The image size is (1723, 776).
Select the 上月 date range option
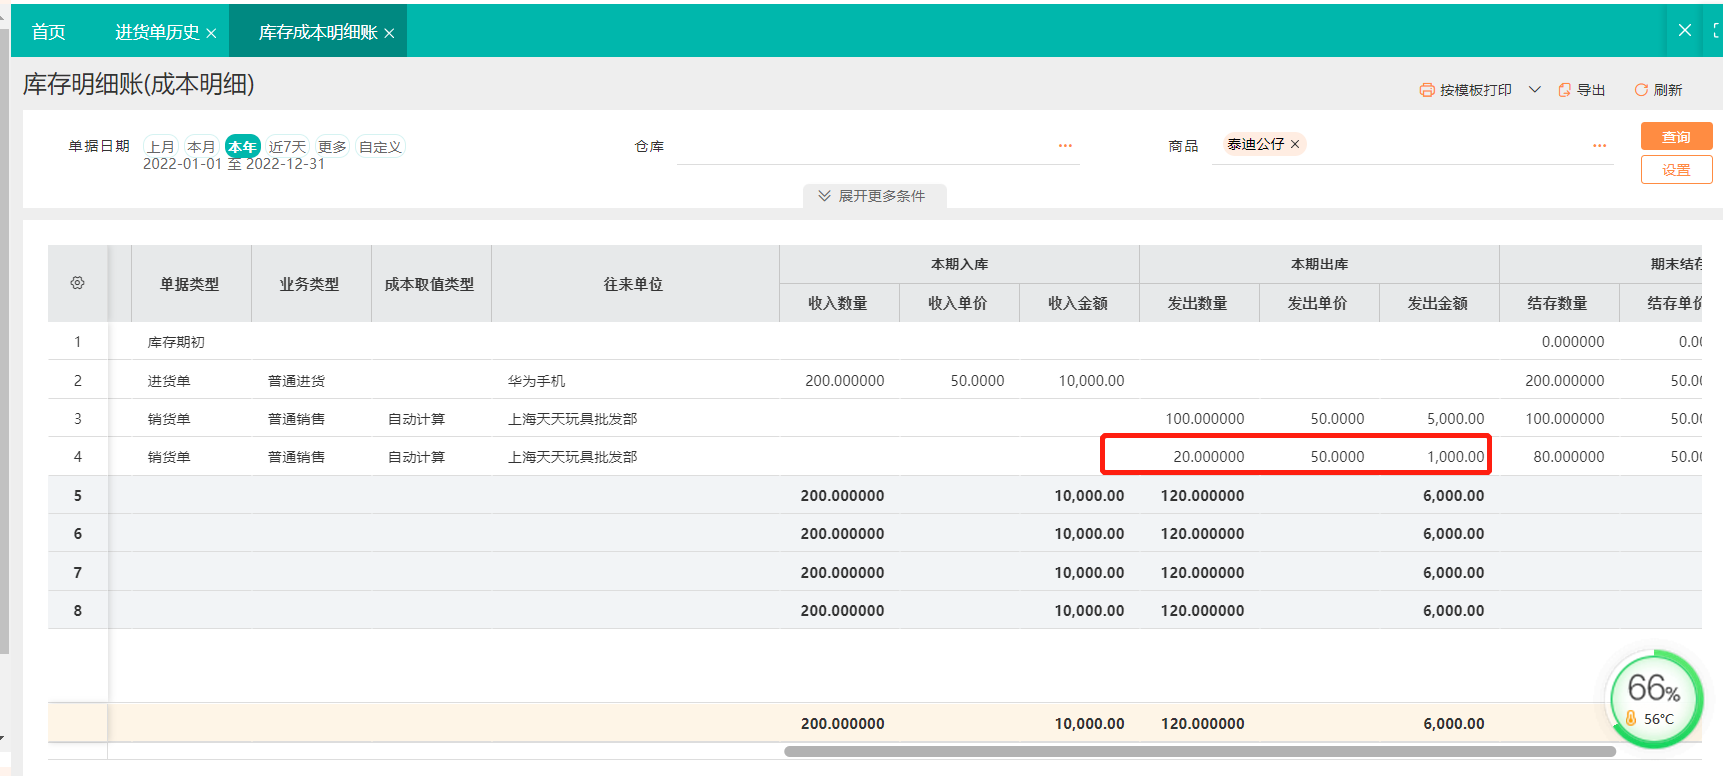pos(161,147)
